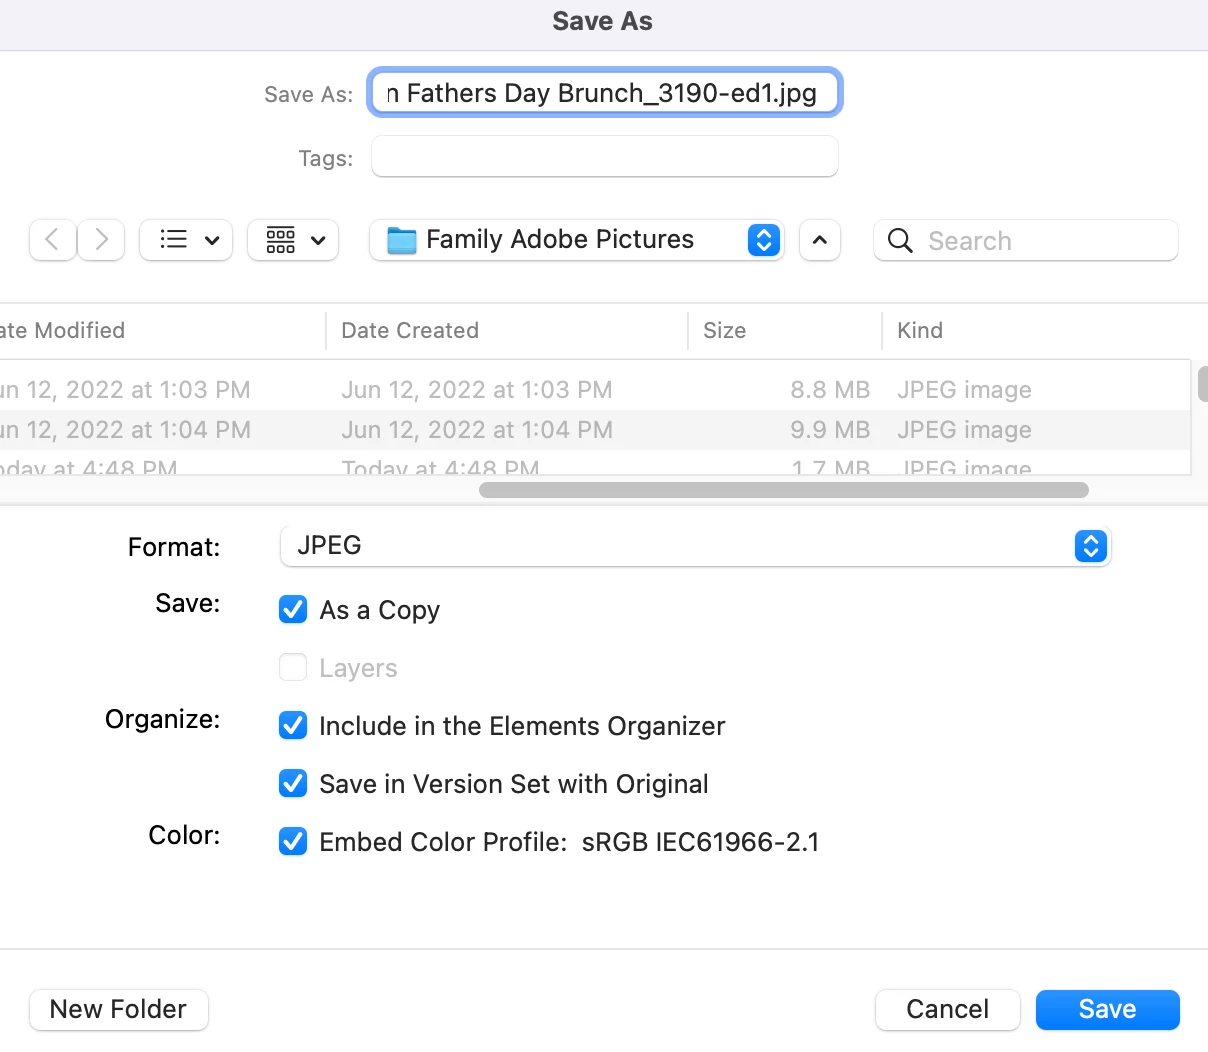Click the horizontal scrollbar in file list
1208x1052 pixels.
[x=783, y=490]
